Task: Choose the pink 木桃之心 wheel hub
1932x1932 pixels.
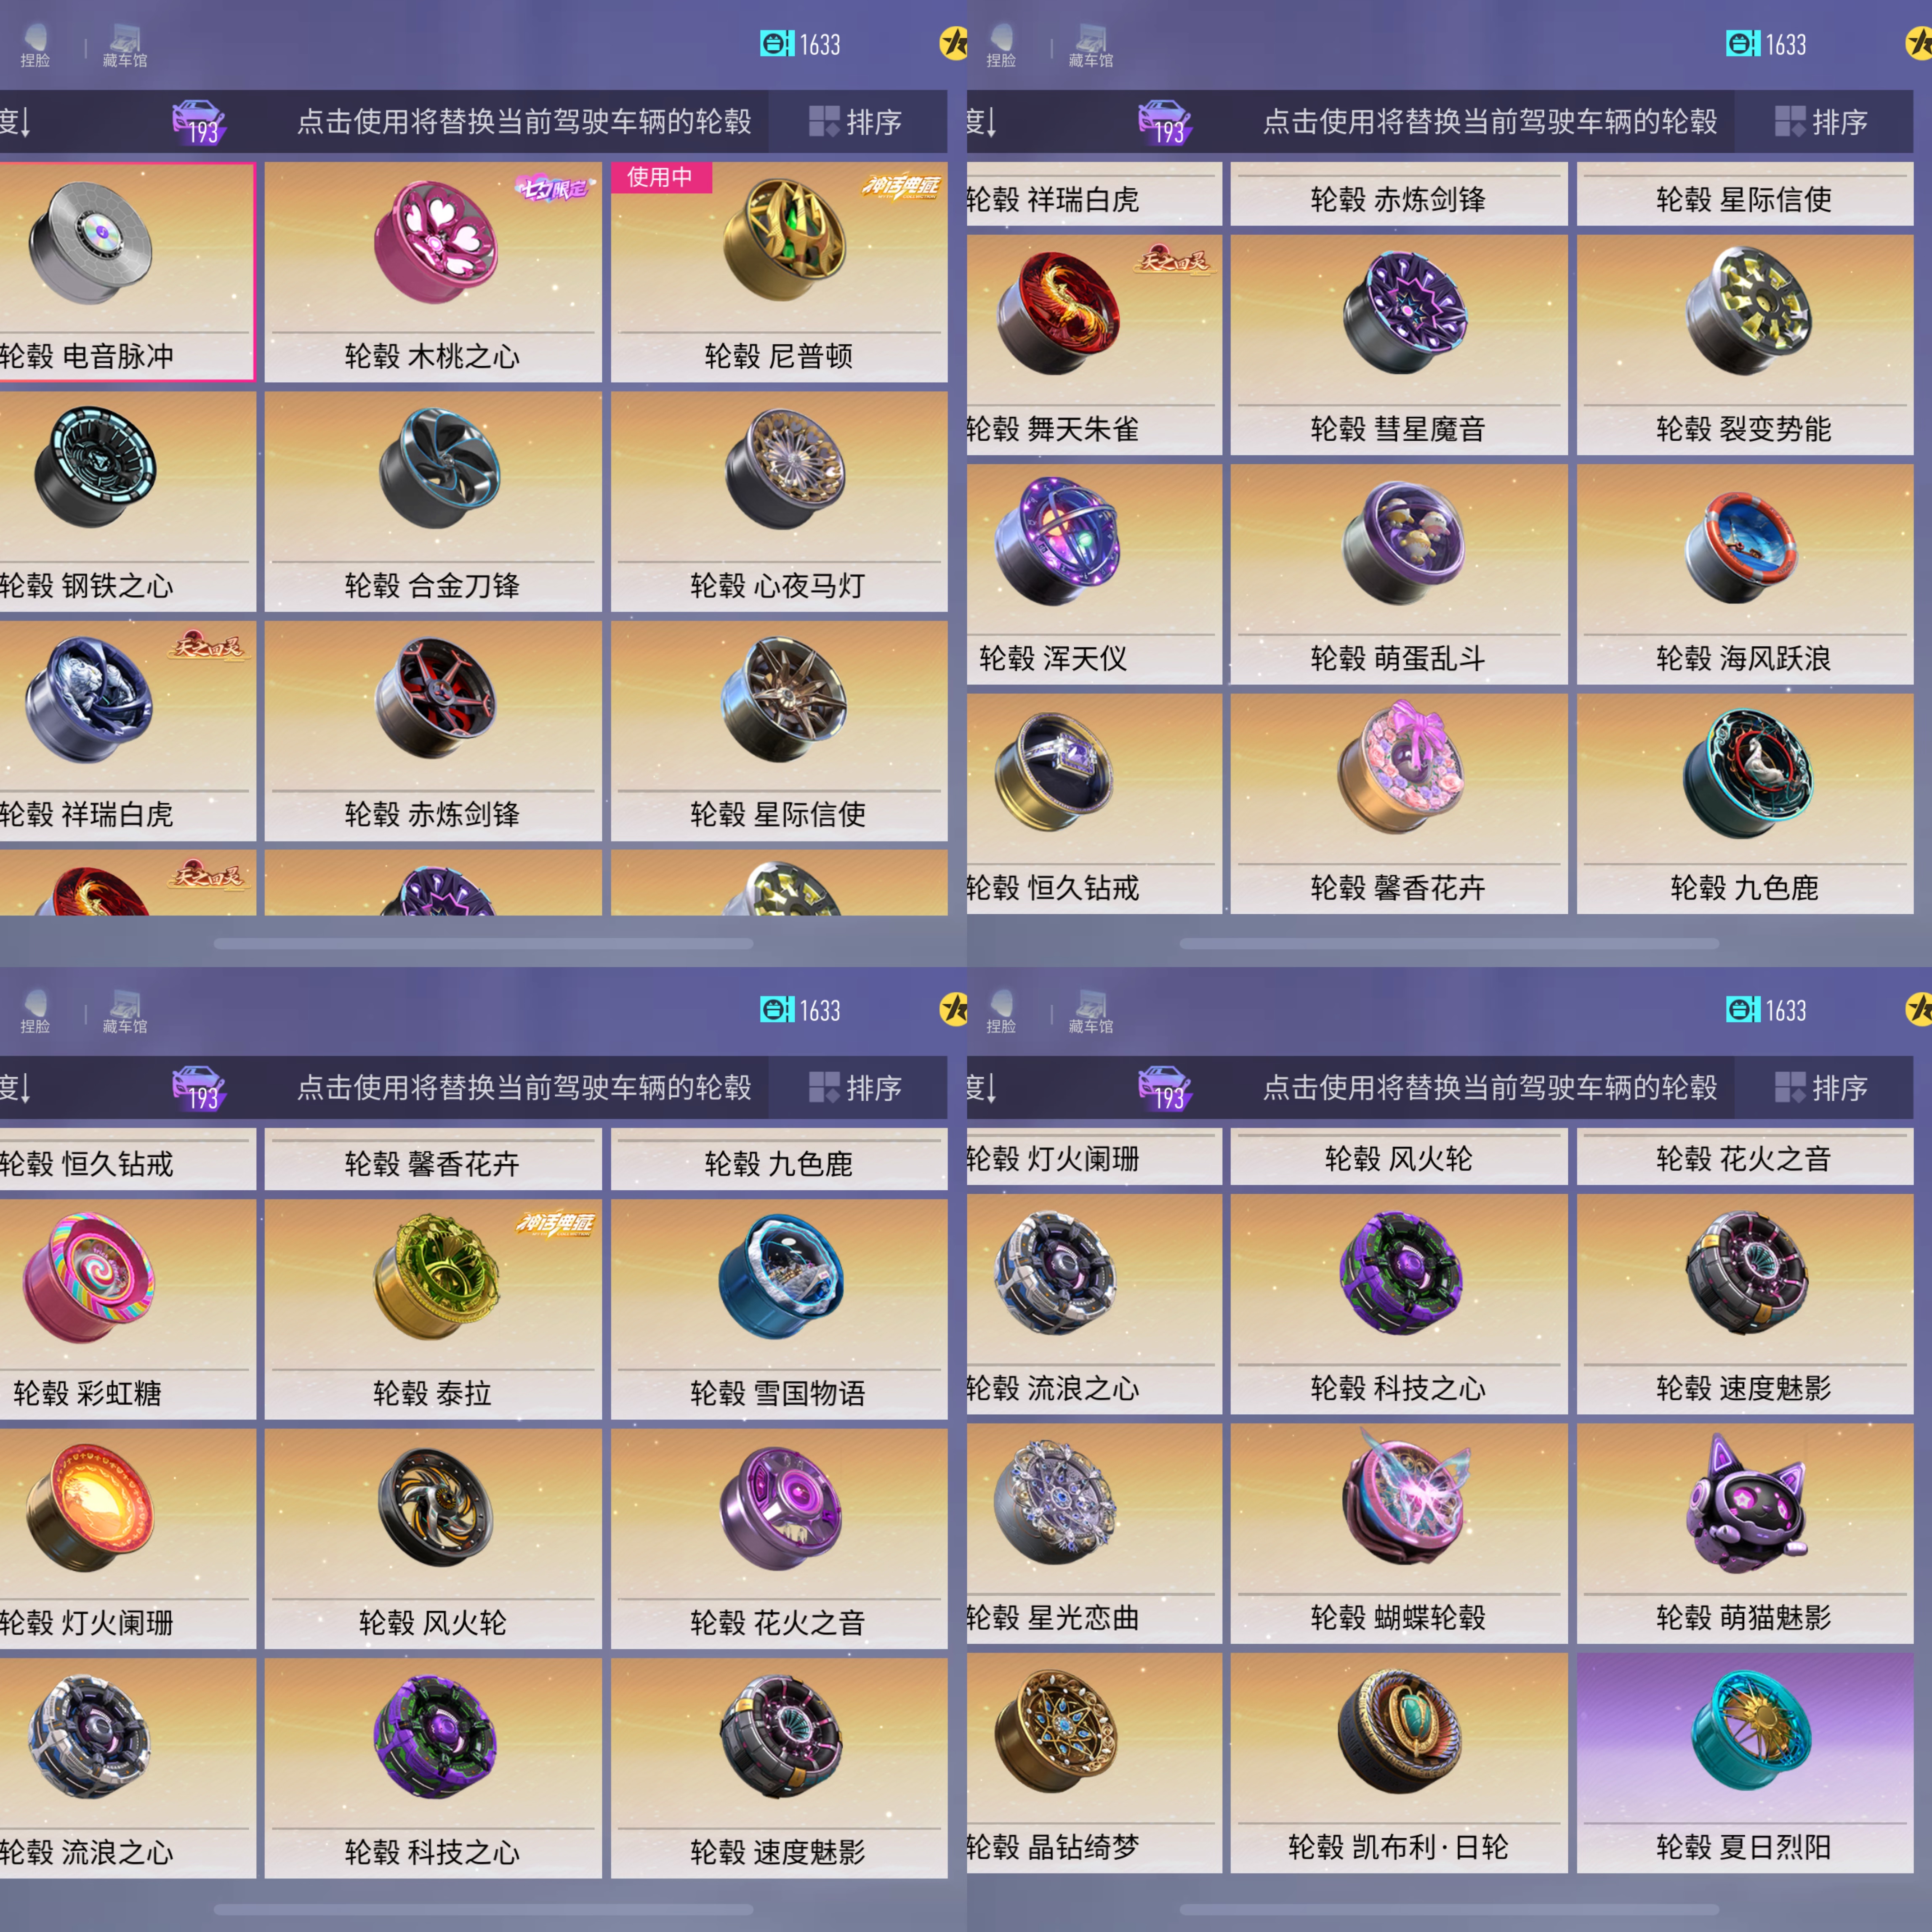Action: coord(433,272)
